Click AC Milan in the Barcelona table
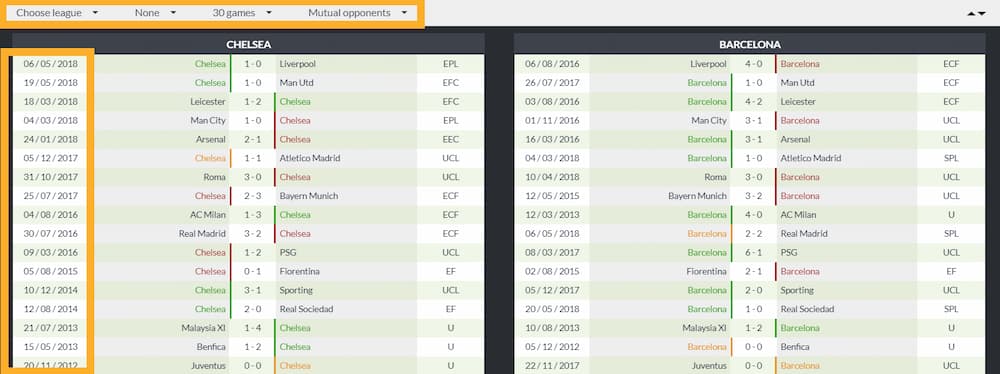 click(x=798, y=214)
